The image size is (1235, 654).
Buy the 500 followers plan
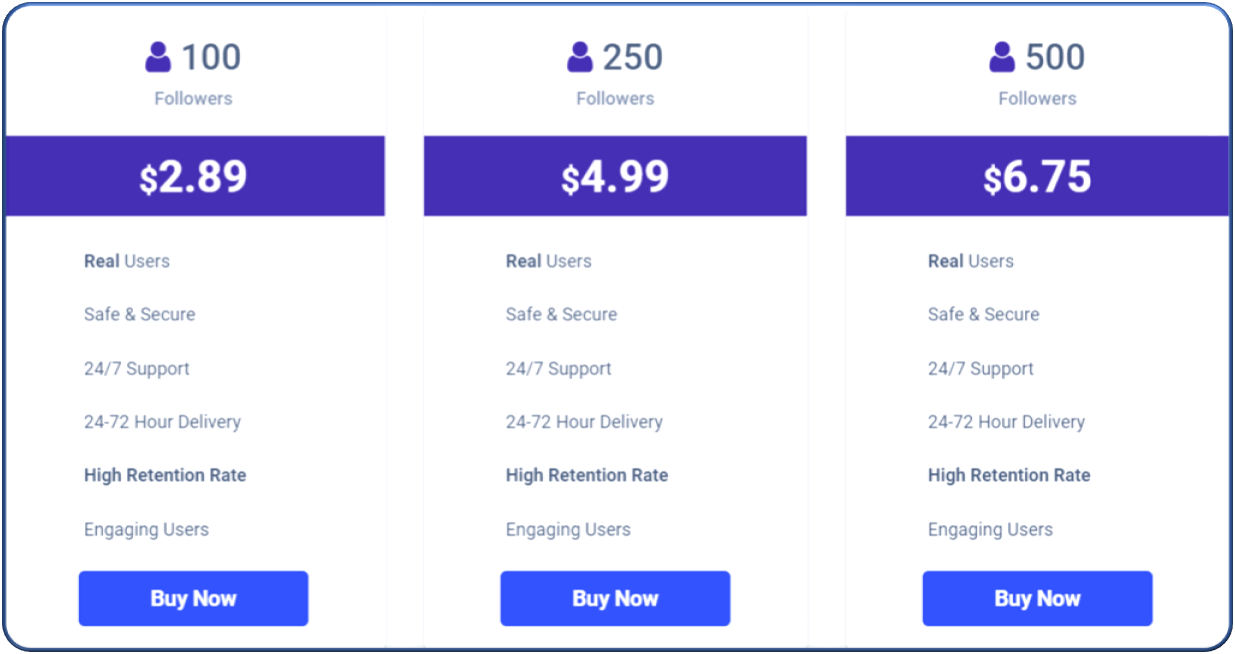(x=1037, y=598)
